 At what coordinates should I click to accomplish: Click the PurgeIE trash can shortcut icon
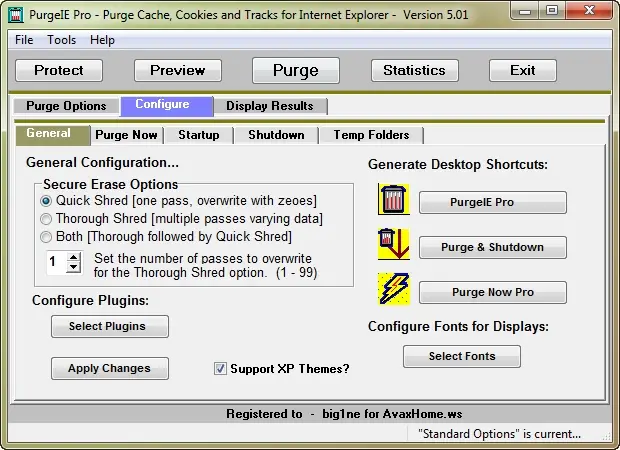(393, 199)
